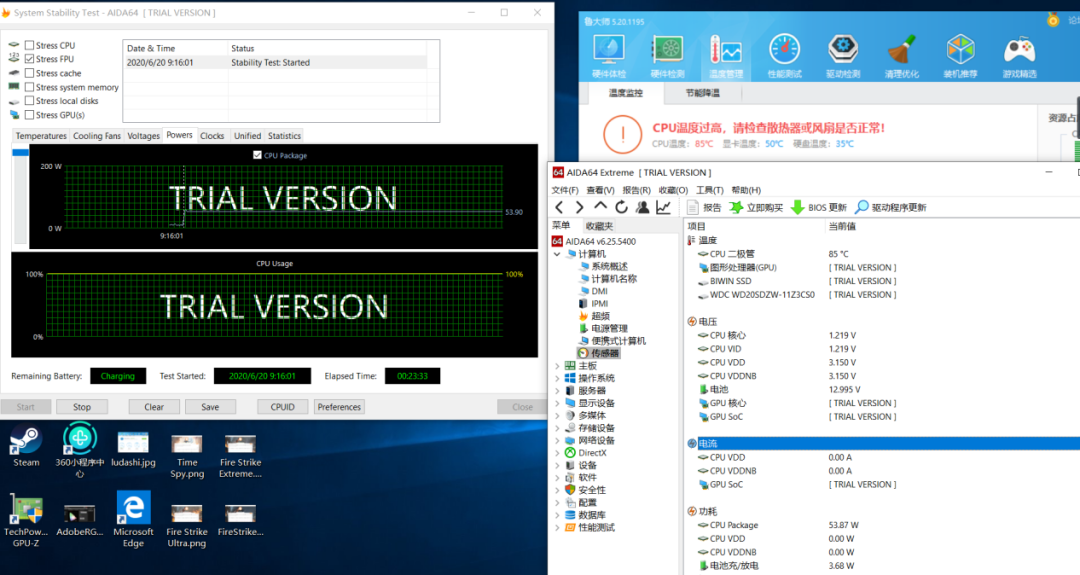Open the 游戏精选 gamepad icon
1080x575 pixels.
(1019, 55)
